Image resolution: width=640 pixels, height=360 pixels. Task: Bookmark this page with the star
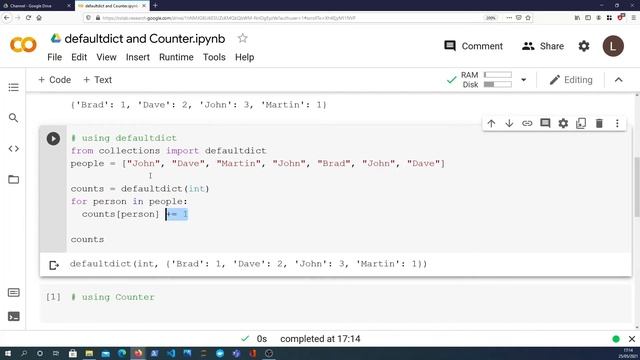click(528, 18)
